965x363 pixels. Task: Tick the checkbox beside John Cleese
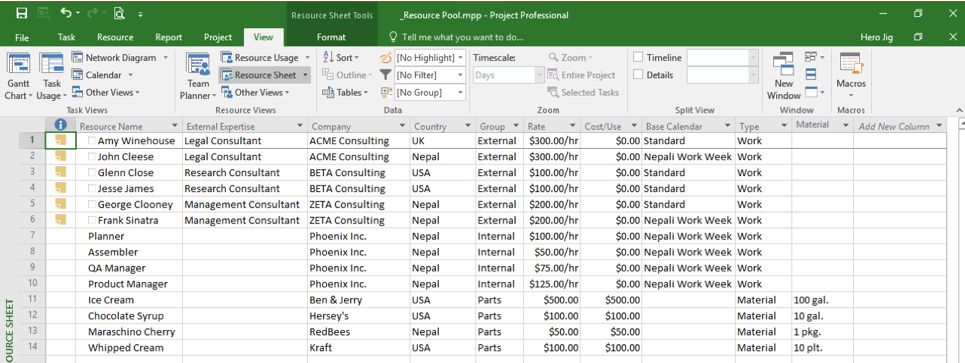pos(92,157)
